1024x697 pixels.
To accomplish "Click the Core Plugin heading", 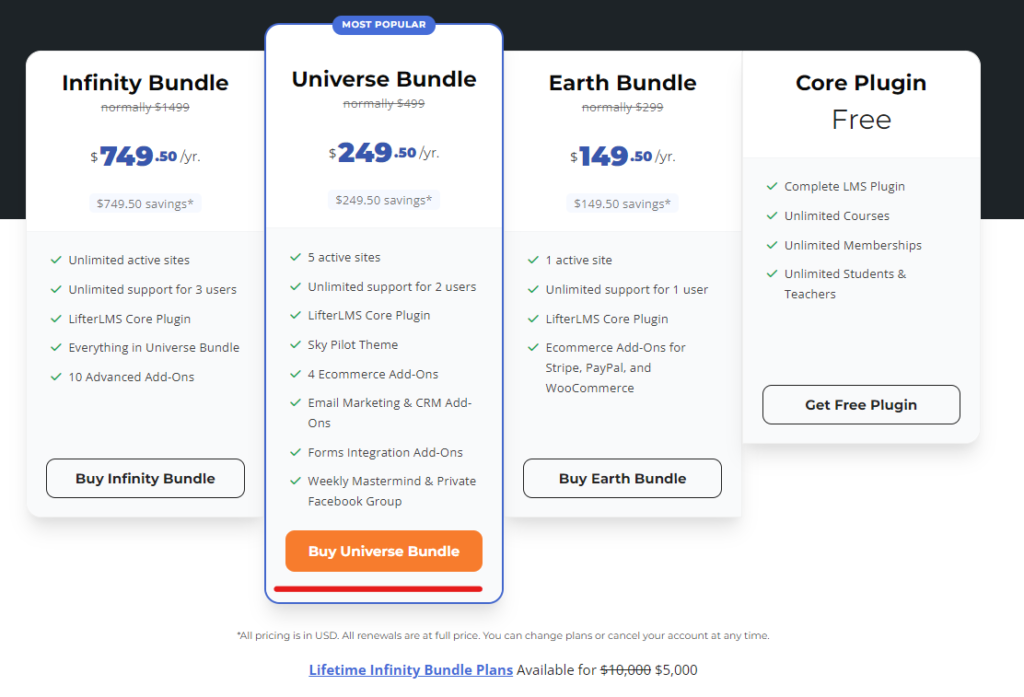I will coord(861,83).
